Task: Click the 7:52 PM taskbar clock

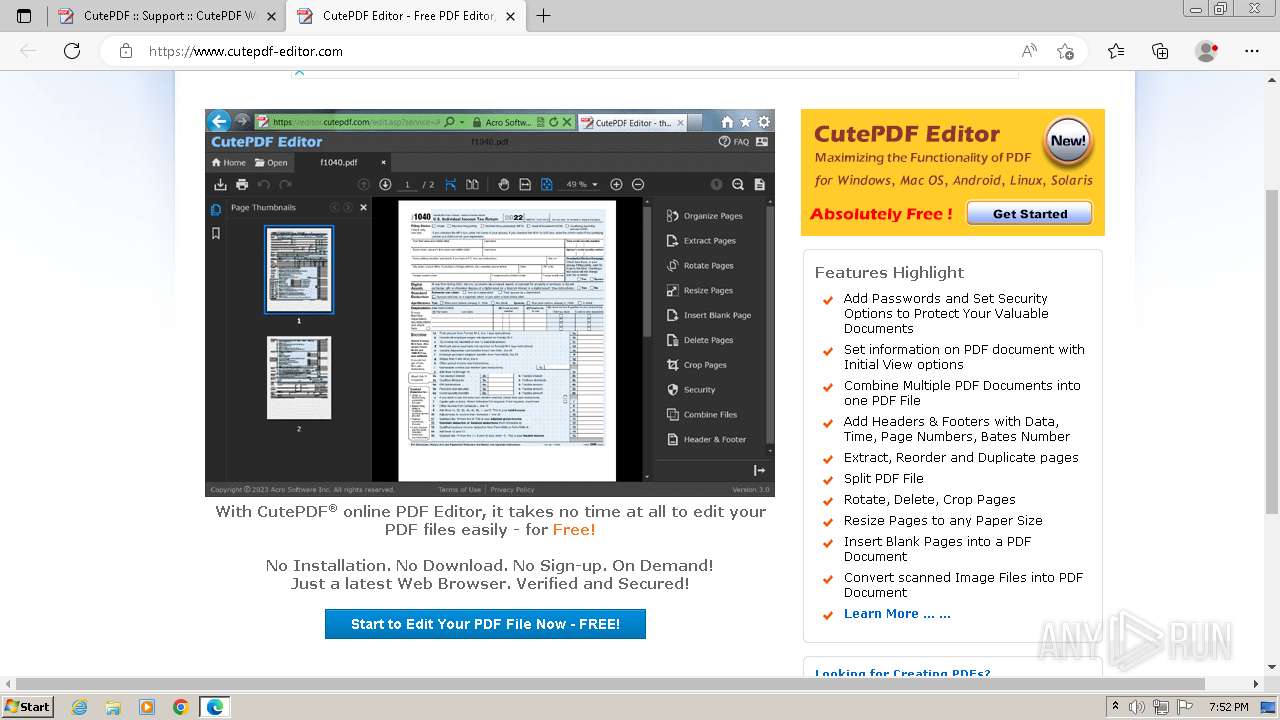Action: tap(1229, 707)
